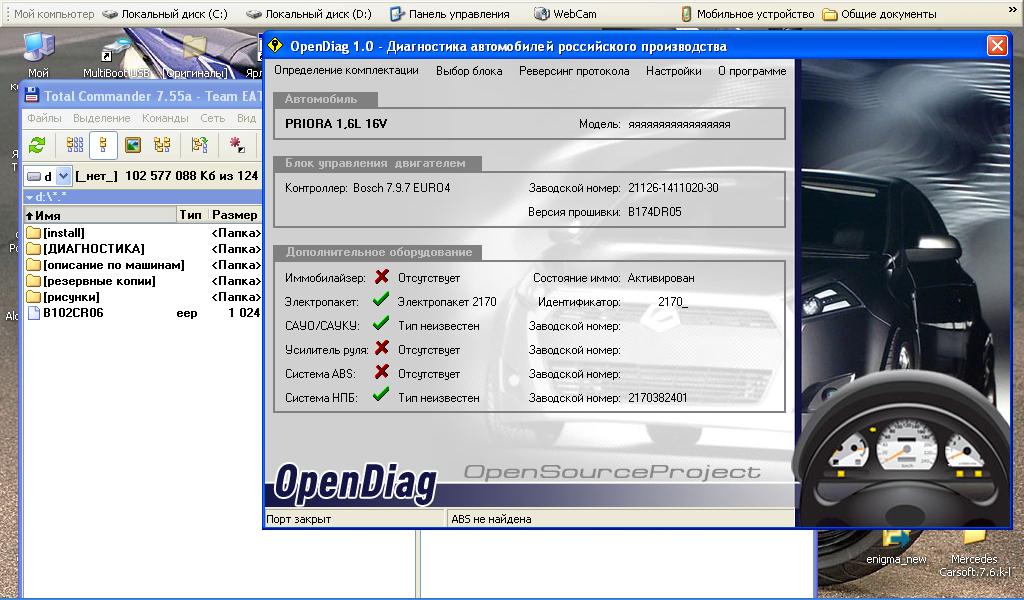Sort by Имя column header
1024x600 pixels.
pyautogui.click(x=100, y=215)
